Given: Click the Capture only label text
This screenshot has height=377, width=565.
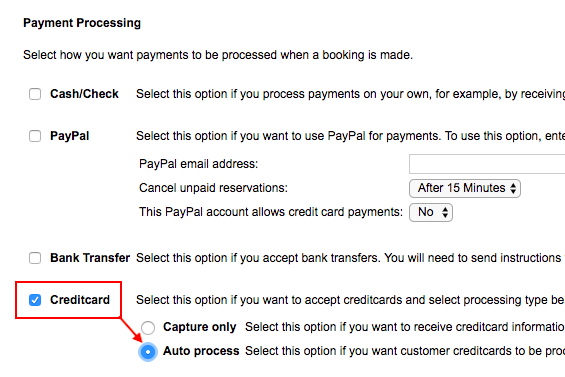Looking at the screenshot, I should (x=200, y=327).
